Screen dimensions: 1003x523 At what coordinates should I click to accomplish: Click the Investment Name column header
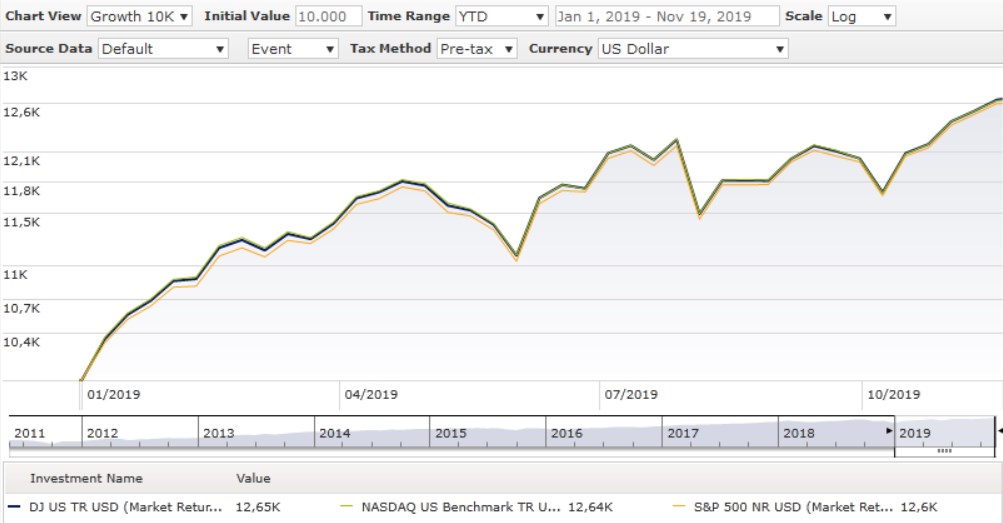tap(86, 478)
